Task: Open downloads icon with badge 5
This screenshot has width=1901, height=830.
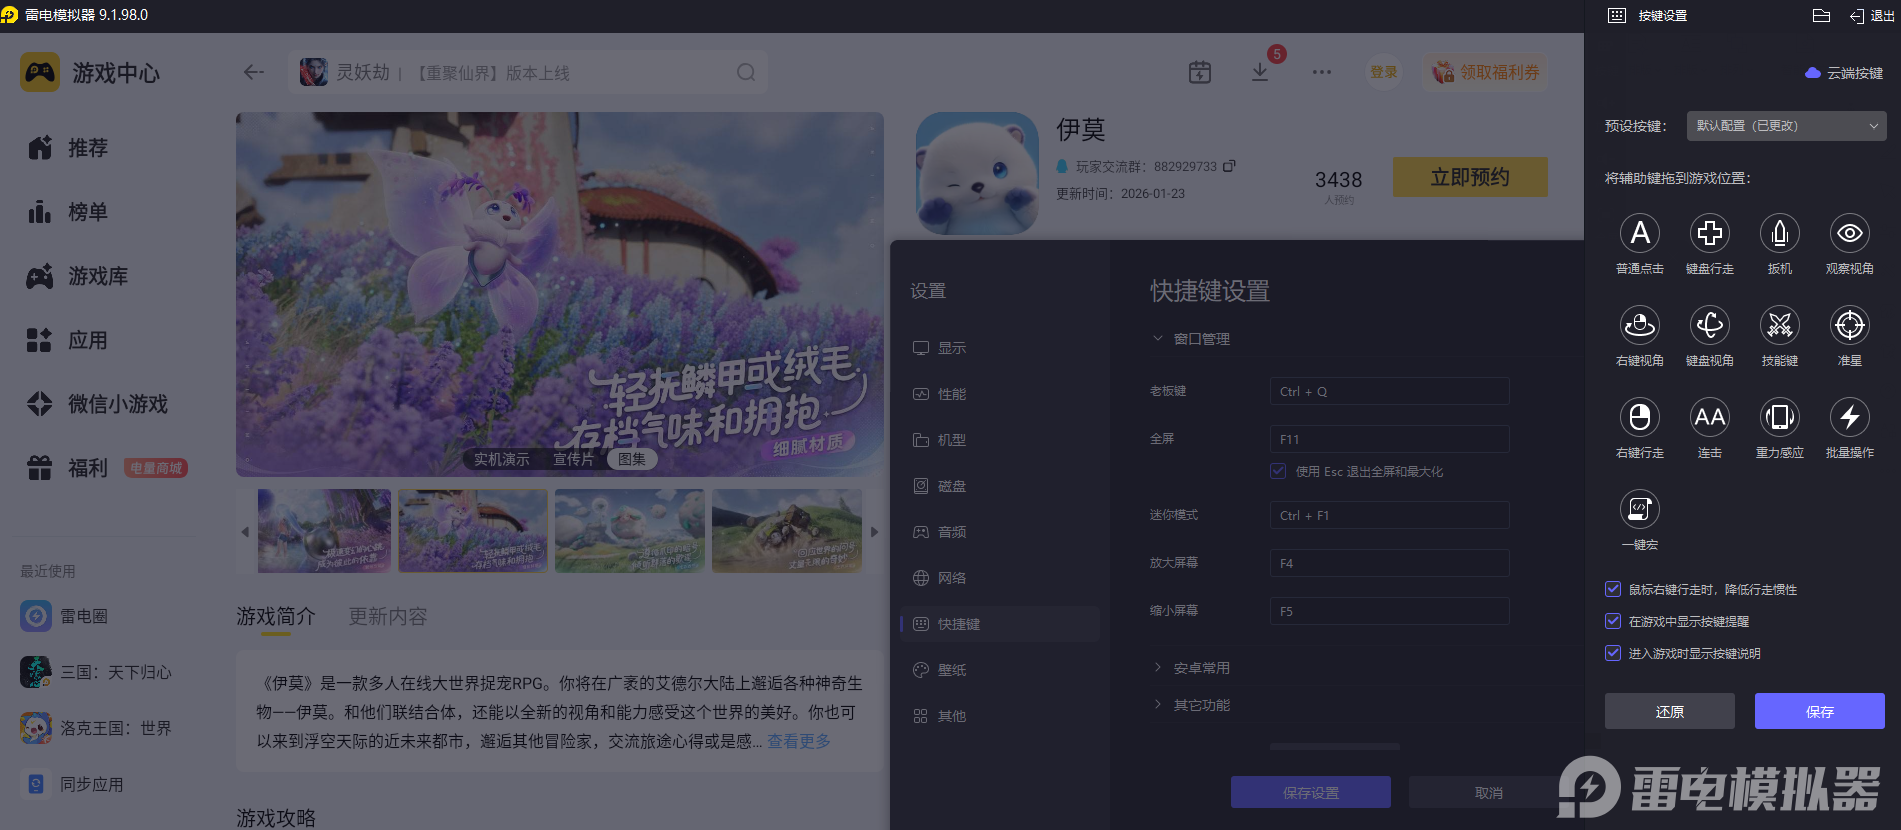Action: (x=1260, y=72)
